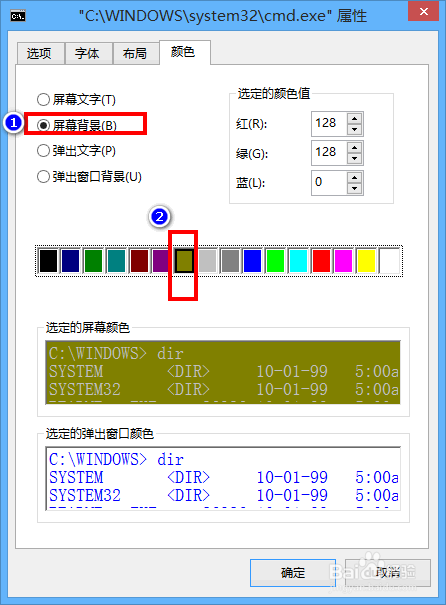
Task: Pick the cyan color swatch
Action: click(x=298, y=261)
